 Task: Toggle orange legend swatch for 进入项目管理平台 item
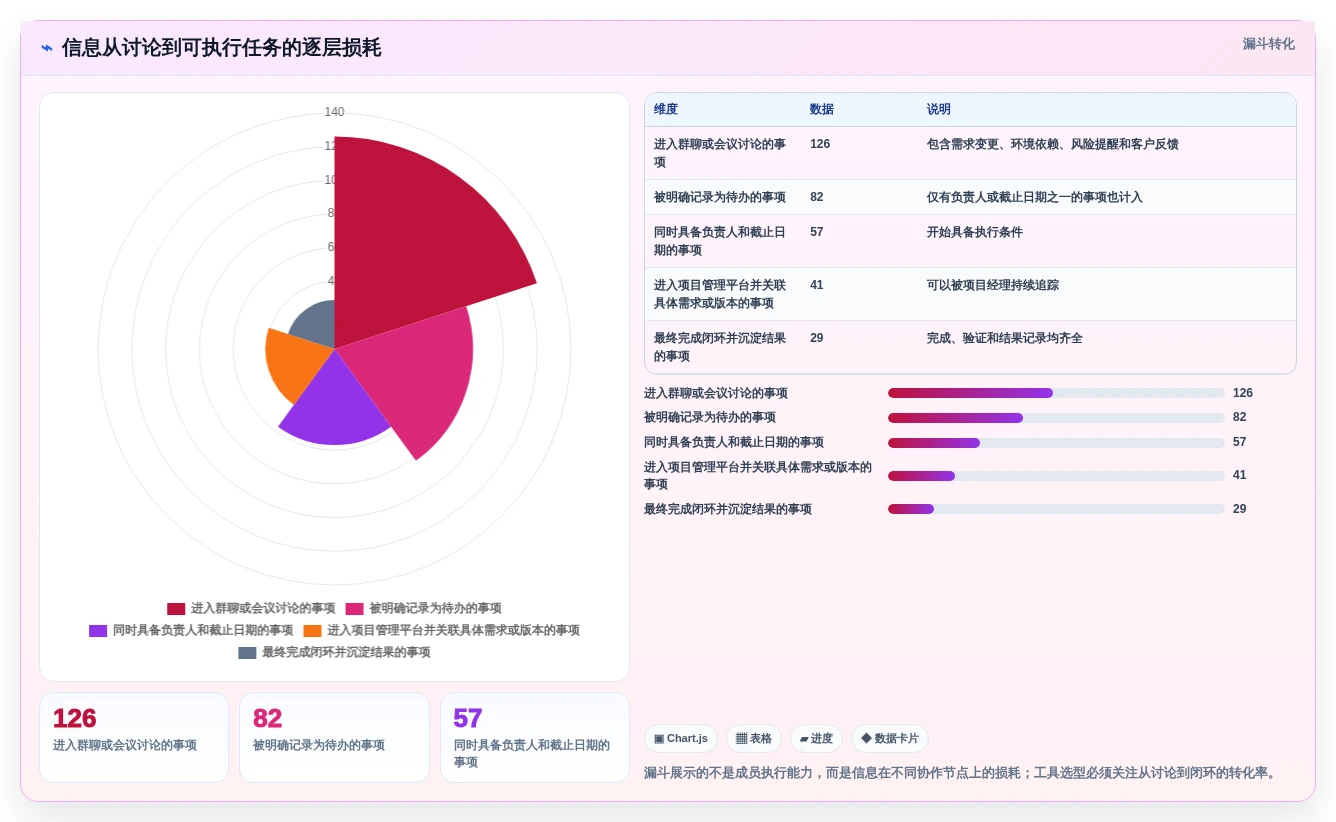coord(312,630)
